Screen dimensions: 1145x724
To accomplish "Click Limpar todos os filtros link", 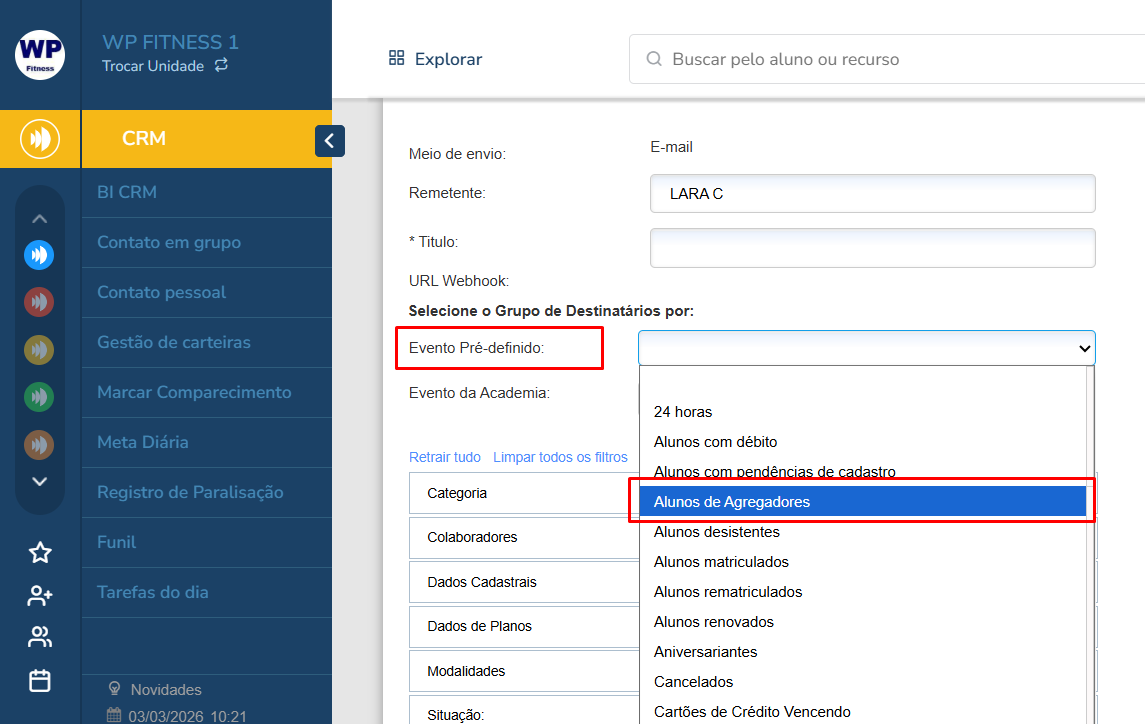I will click(560, 457).
